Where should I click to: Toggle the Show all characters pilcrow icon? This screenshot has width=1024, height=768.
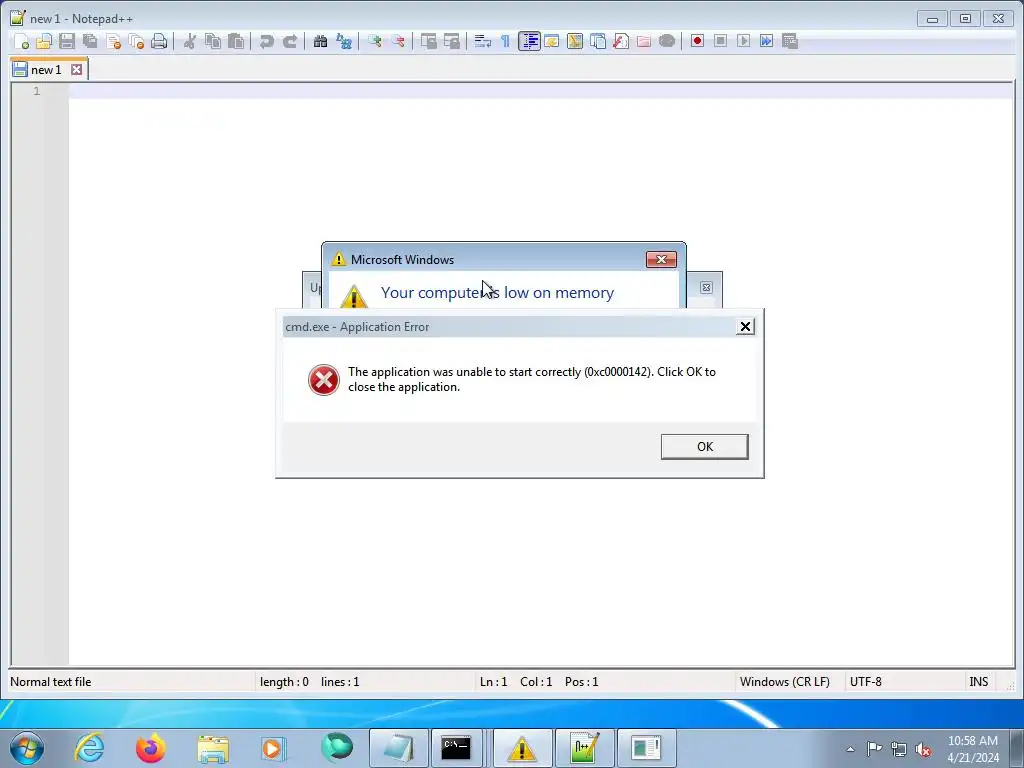[505, 42]
